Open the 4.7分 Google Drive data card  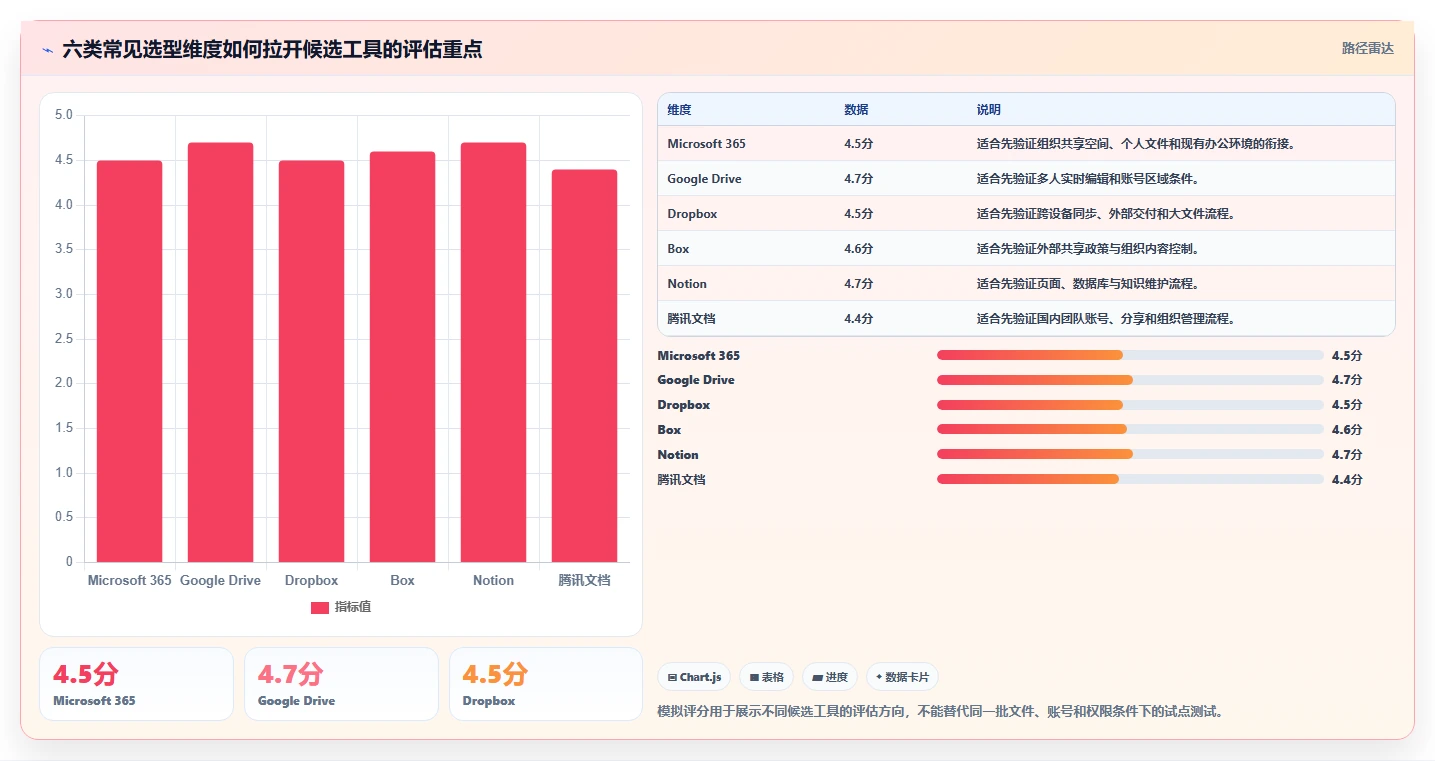[341, 684]
